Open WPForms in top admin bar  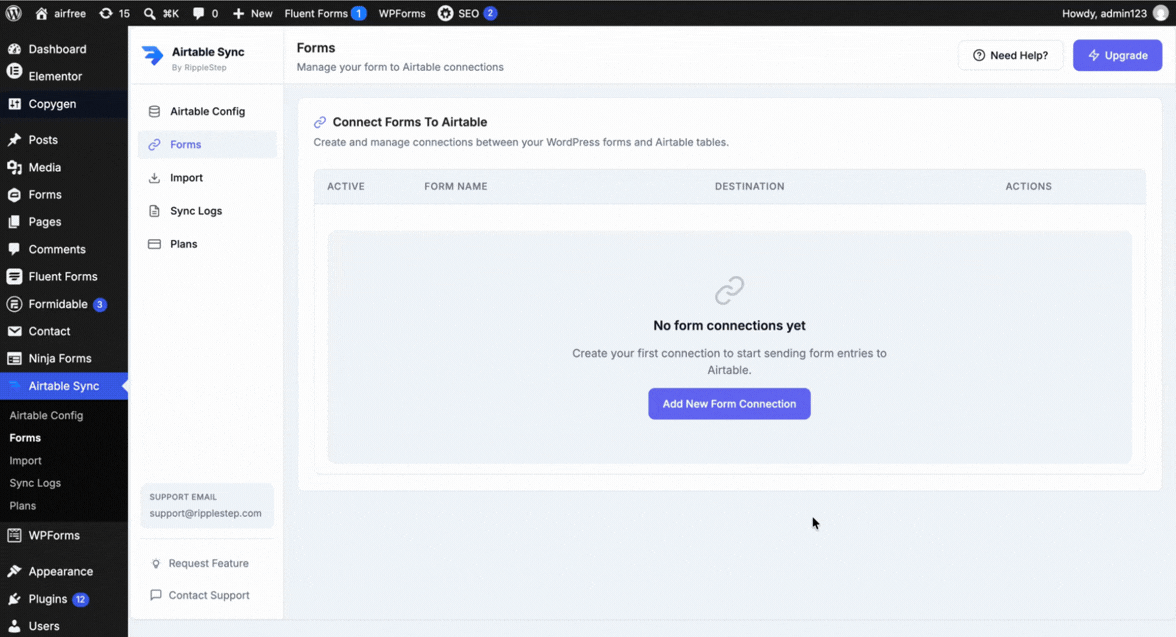tap(402, 13)
